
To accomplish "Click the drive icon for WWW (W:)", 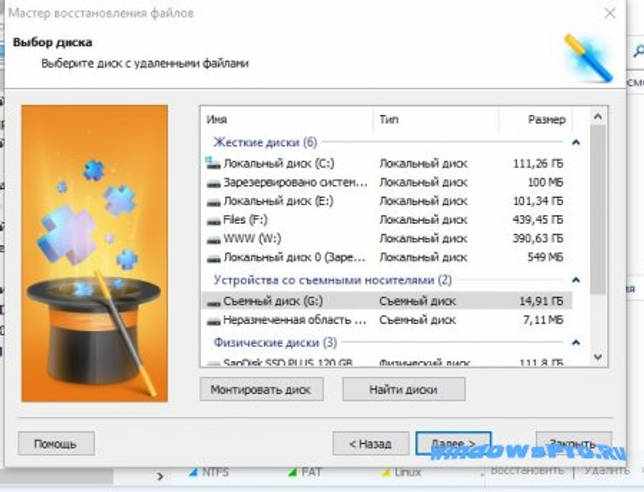I will pos(214,239).
